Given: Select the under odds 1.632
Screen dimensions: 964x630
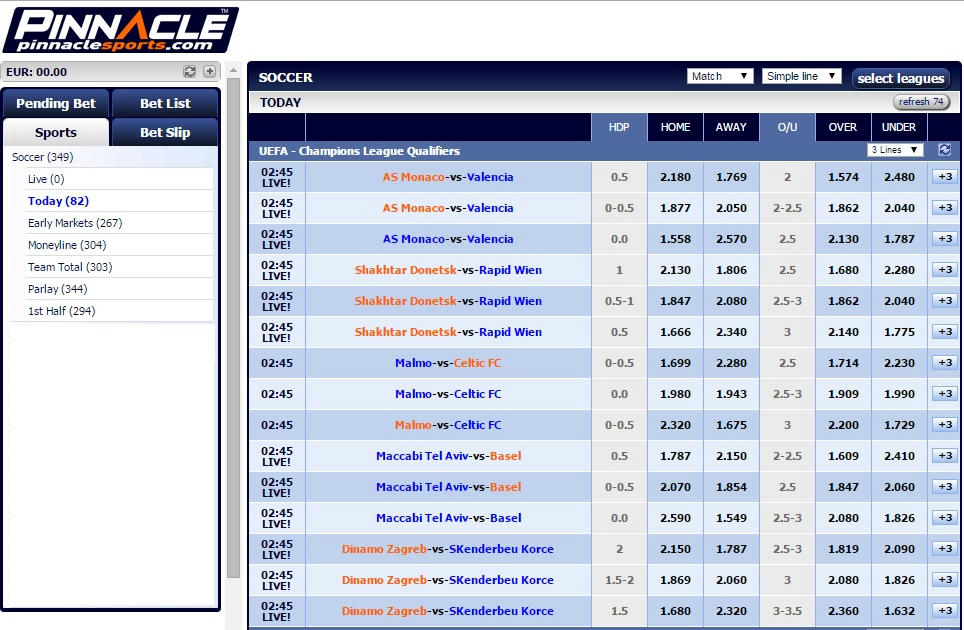Looking at the screenshot, I should coord(899,611).
